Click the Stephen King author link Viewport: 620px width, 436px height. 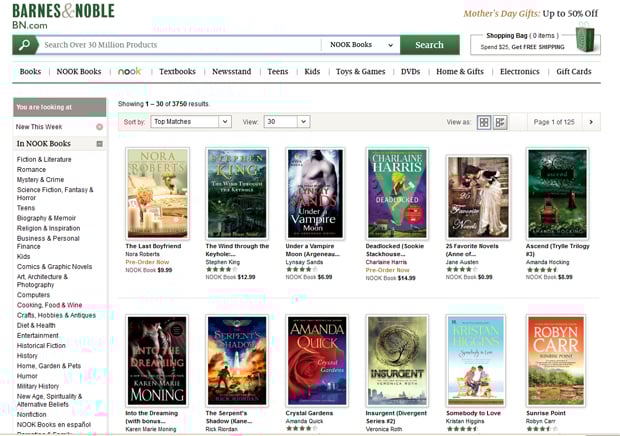tap(223, 262)
